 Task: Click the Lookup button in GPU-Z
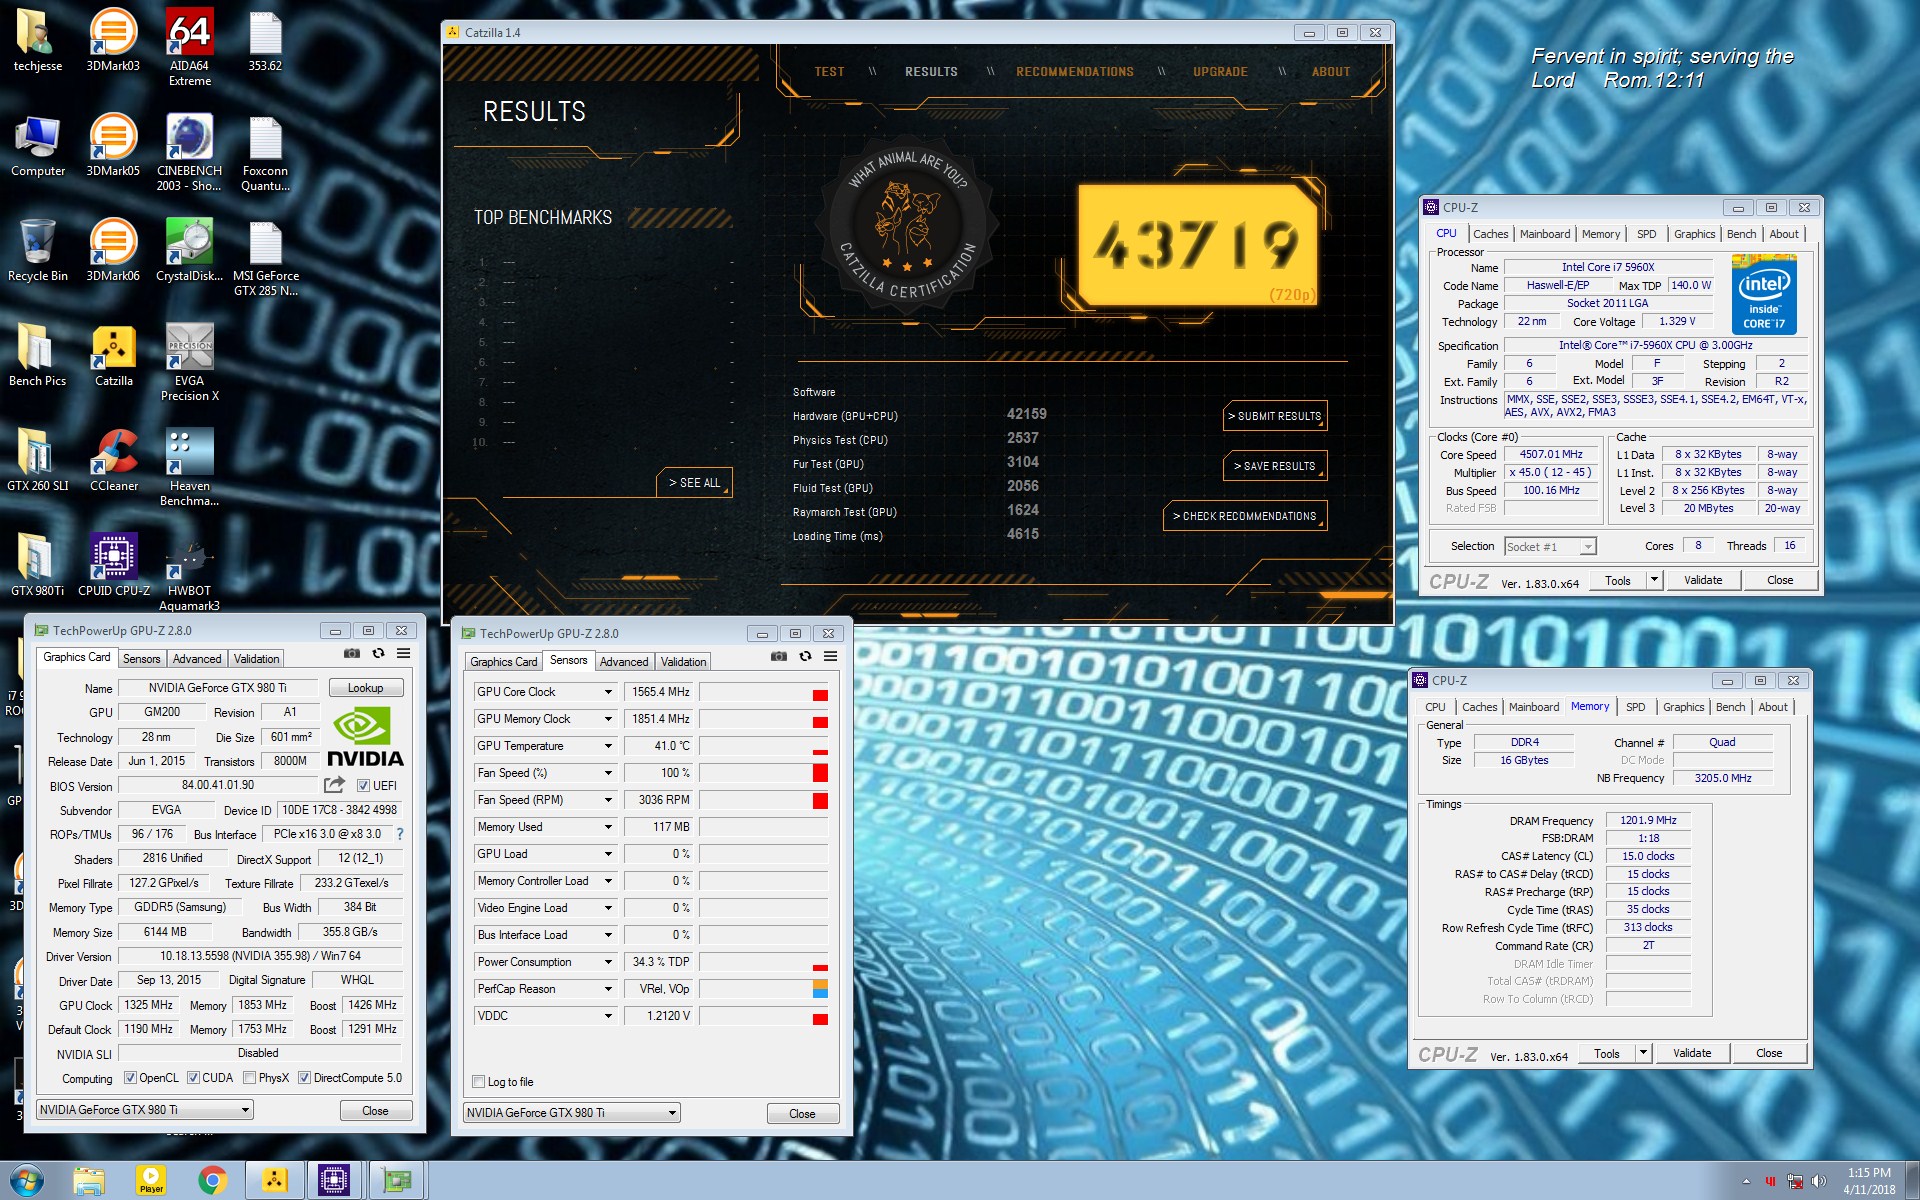(365, 688)
